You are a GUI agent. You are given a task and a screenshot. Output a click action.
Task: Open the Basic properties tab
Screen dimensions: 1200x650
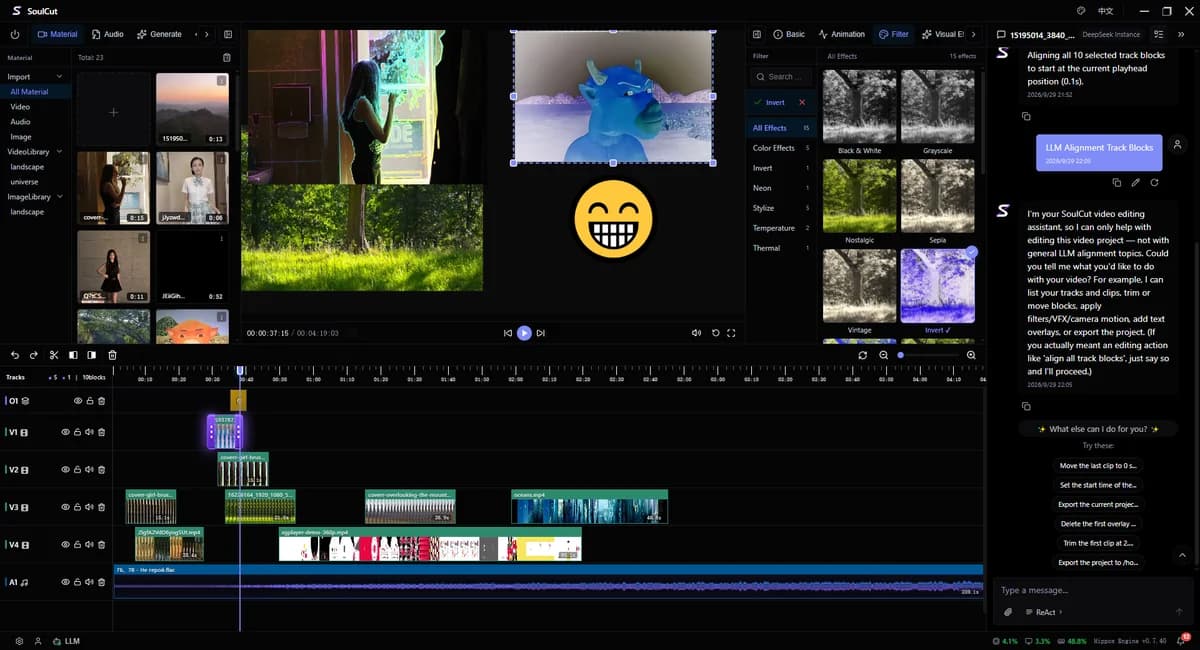pos(789,34)
